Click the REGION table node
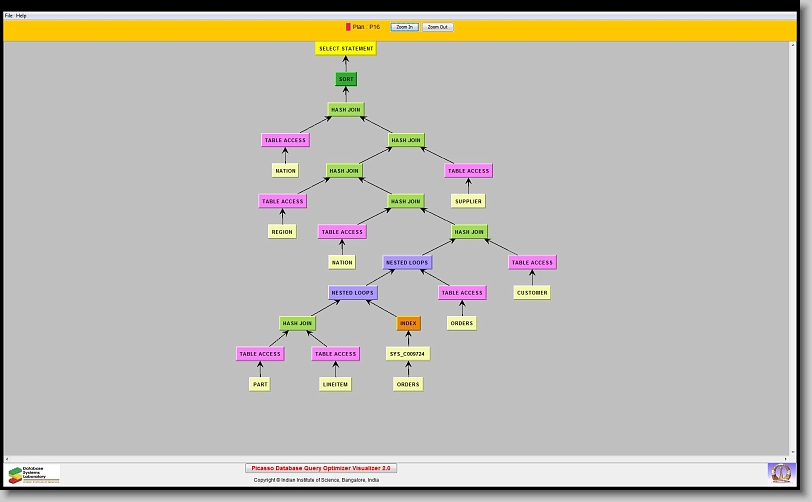The height and width of the screenshot is (502, 812). 282,232
